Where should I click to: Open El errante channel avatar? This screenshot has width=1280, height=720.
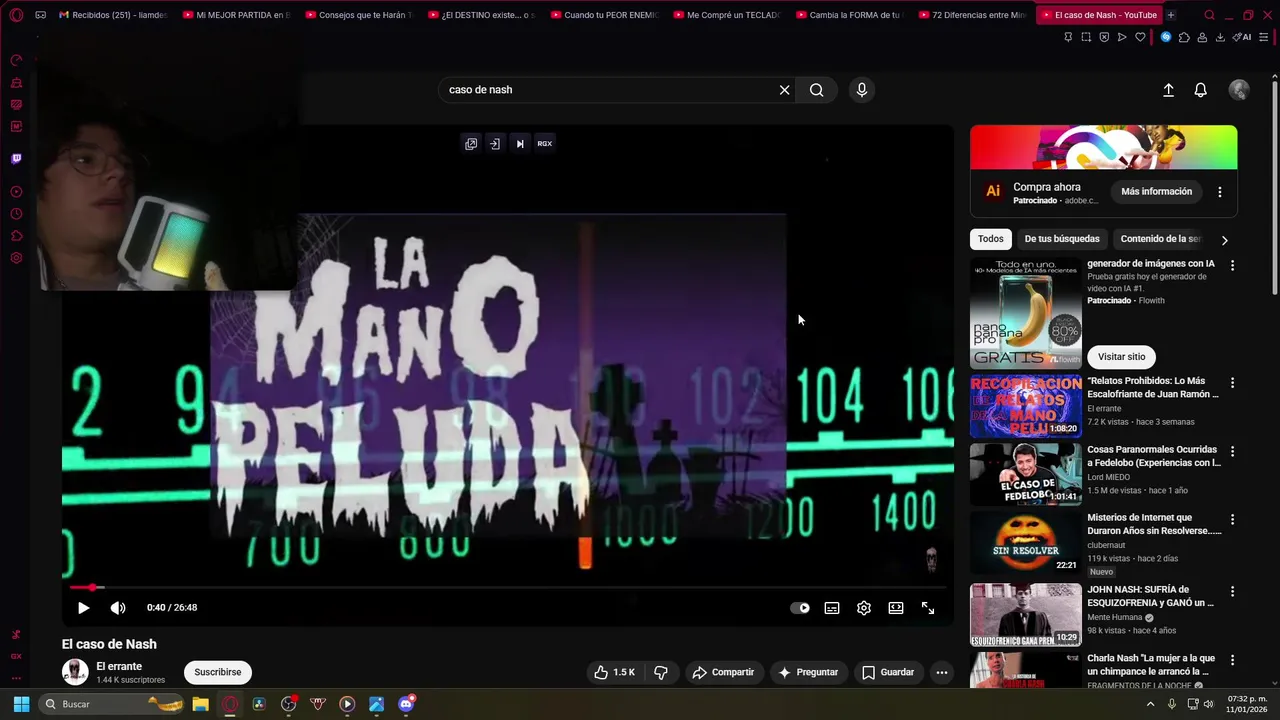pyautogui.click(x=75, y=673)
